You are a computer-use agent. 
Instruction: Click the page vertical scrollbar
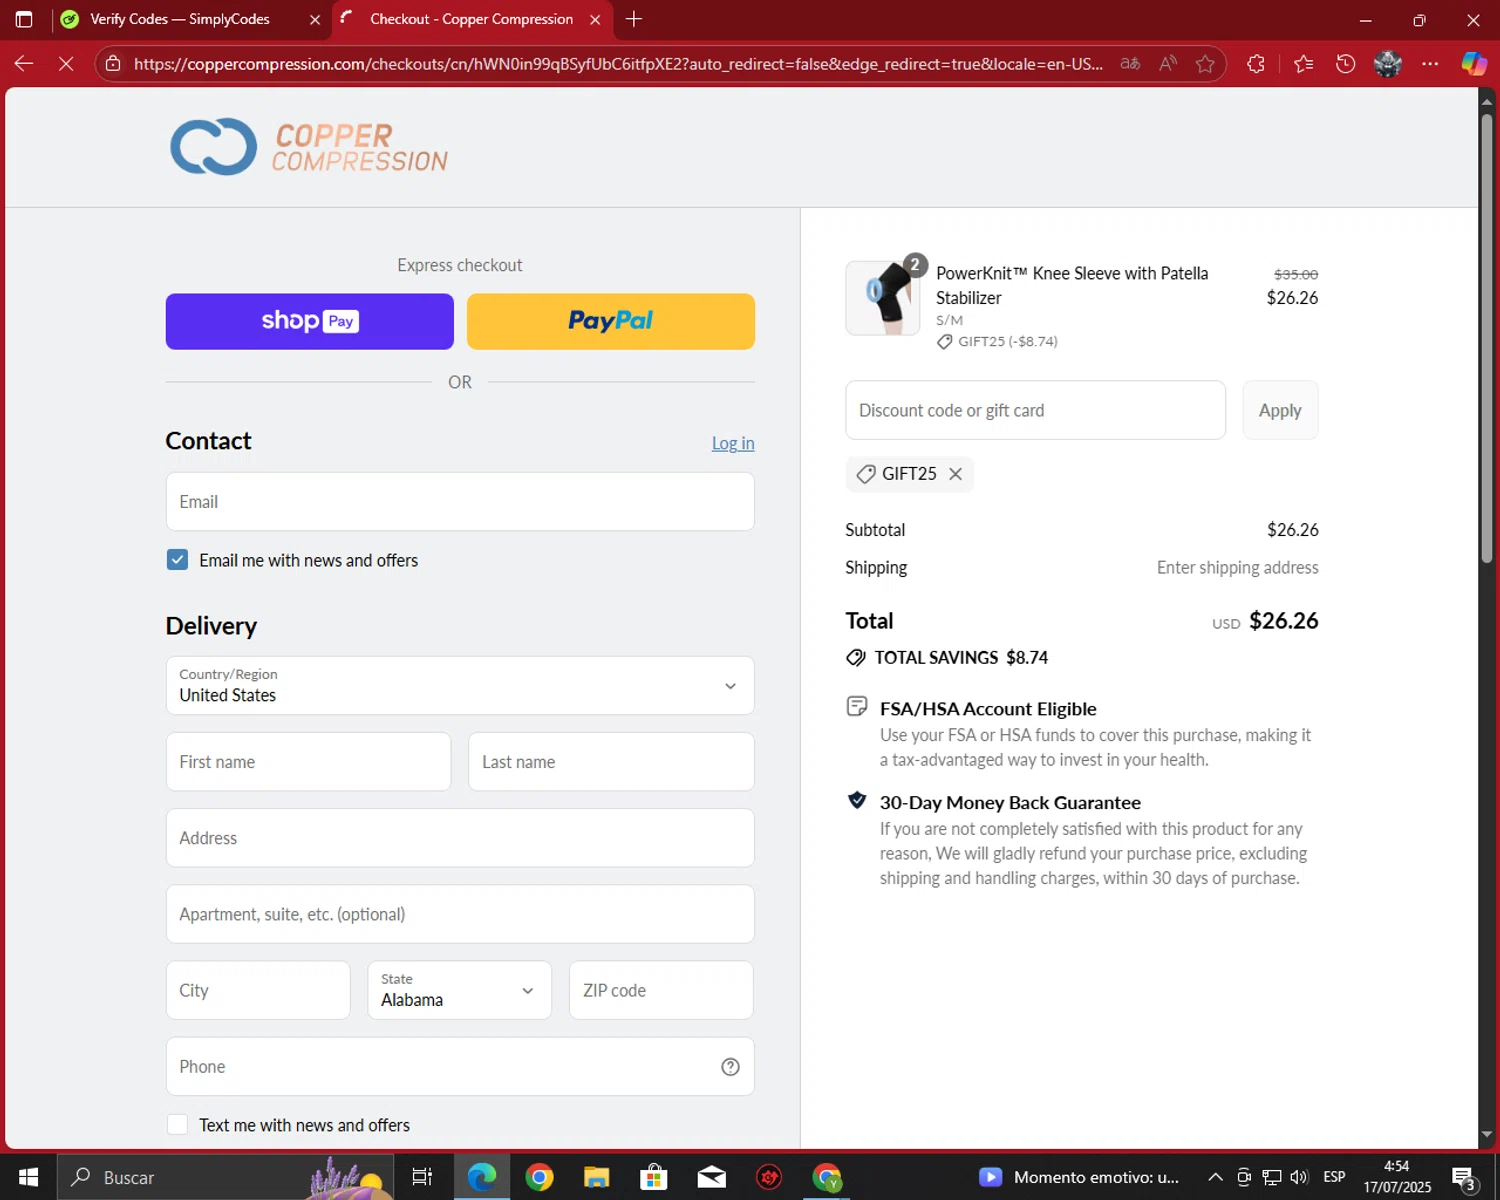pos(1486,340)
